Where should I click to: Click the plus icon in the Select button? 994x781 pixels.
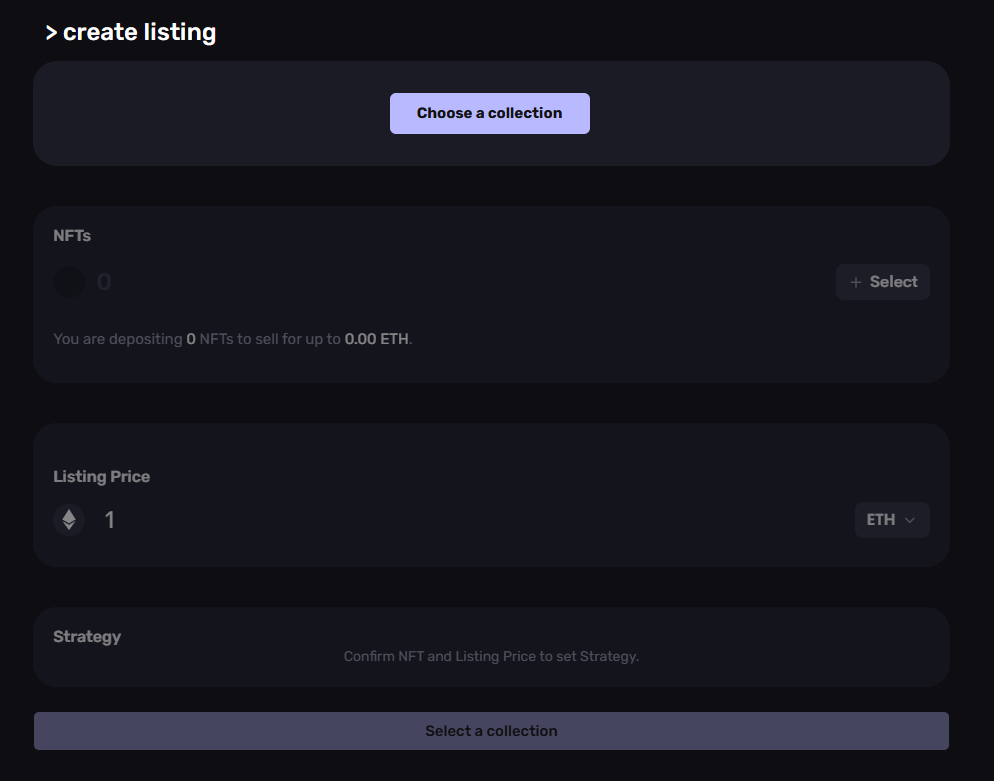(x=856, y=282)
